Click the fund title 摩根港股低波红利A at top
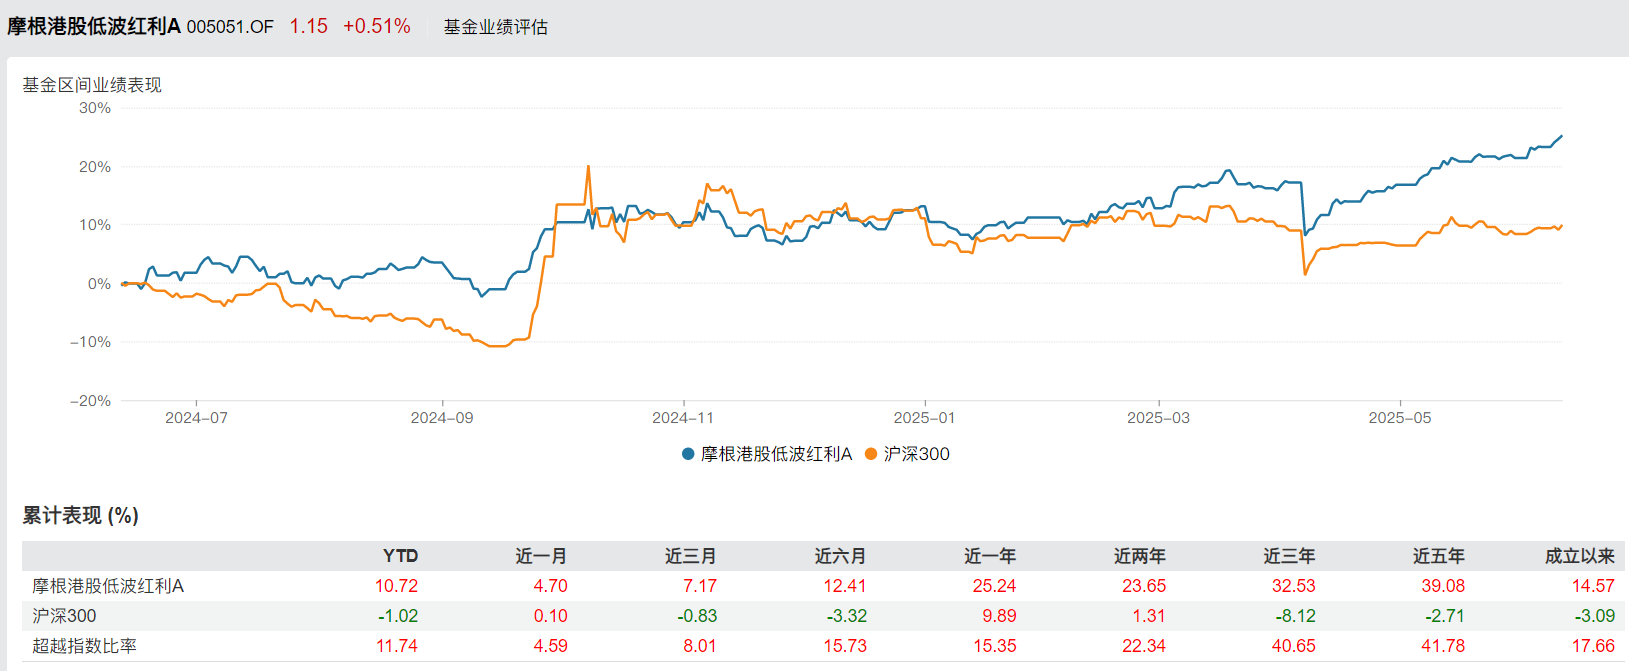The width and height of the screenshot is (1629, 671). (x=94, y=27)
